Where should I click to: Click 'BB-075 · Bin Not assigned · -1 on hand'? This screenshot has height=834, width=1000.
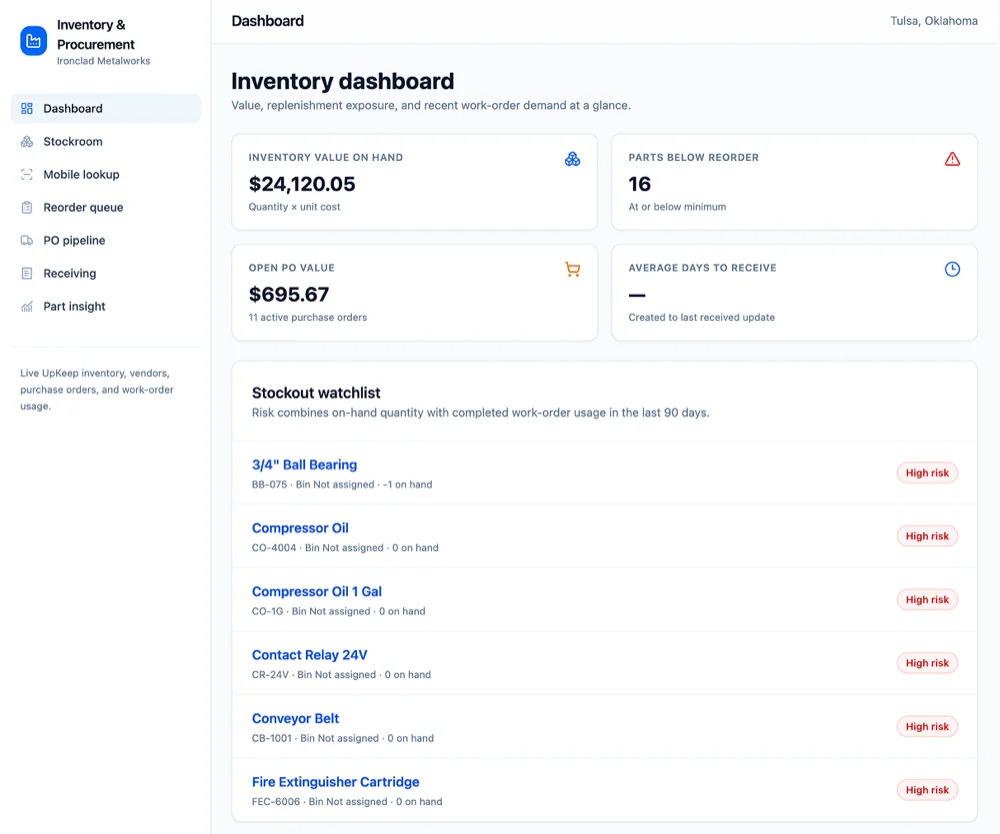(x=342, y=485)
